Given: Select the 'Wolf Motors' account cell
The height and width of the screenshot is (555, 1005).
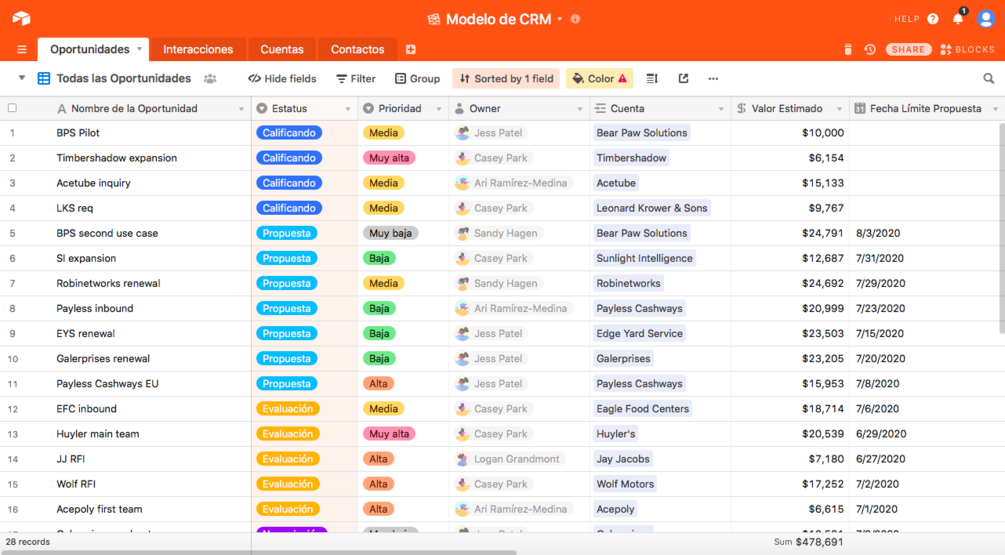Looking at the screenshot, I should coord(660,484).
